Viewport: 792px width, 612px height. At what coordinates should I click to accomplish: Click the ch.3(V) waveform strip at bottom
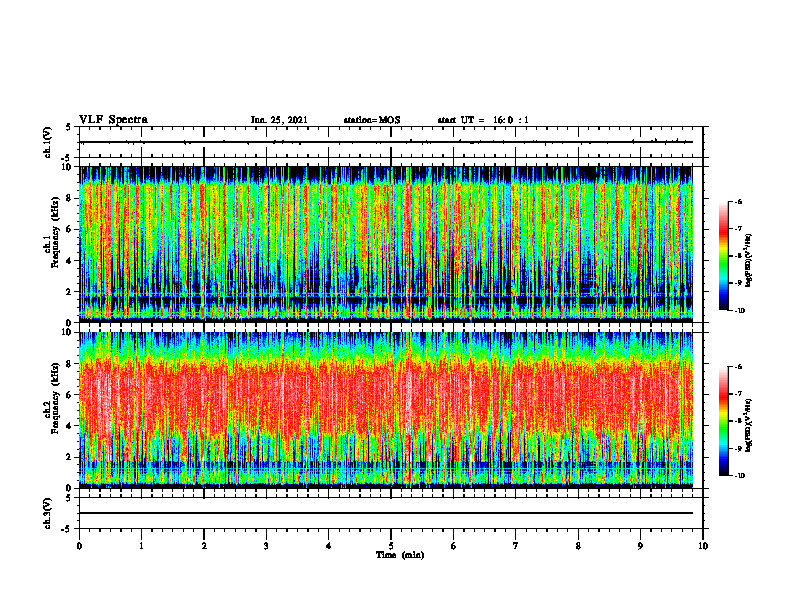pyautogui.click(x=391, y=513)
